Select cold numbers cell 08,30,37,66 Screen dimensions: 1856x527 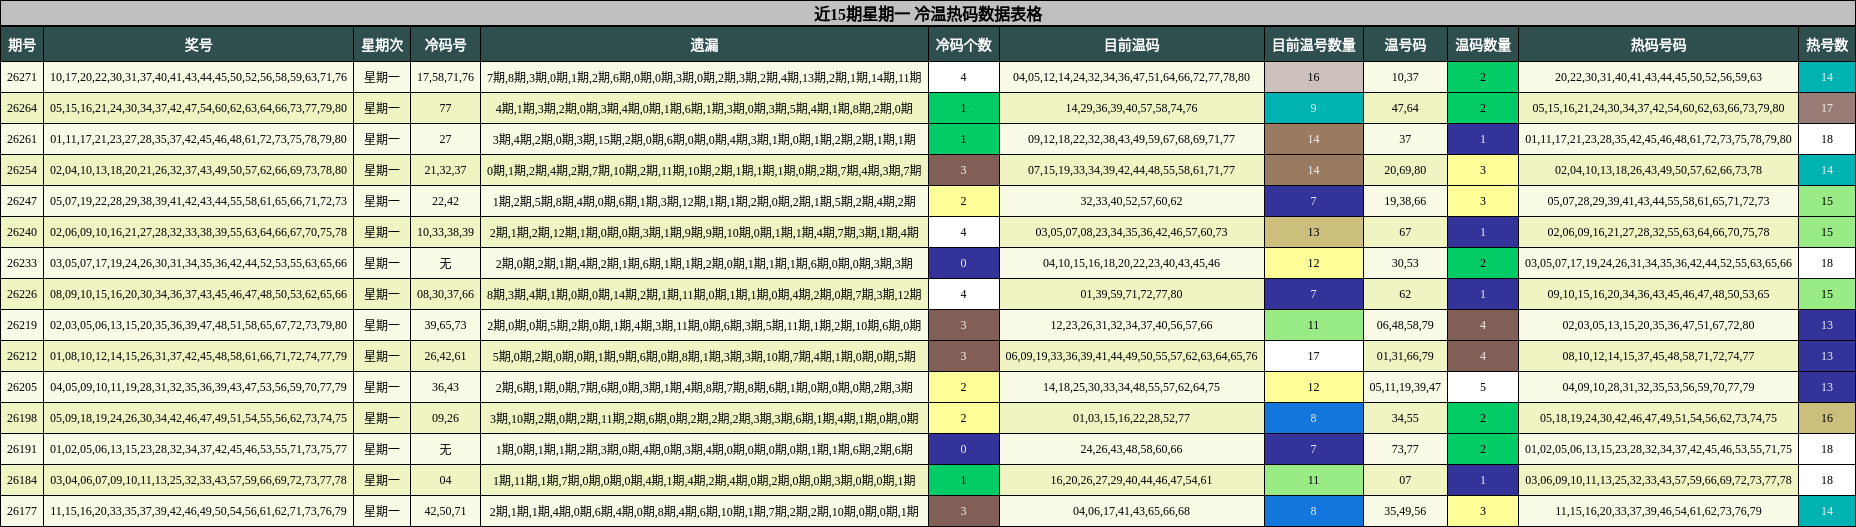pyautogui.click(x=445, y=294)
